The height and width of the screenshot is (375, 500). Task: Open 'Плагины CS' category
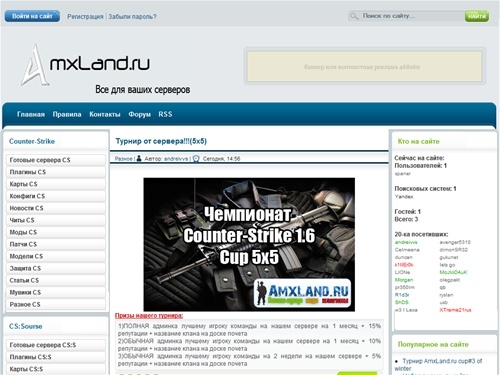coord(56,172)
